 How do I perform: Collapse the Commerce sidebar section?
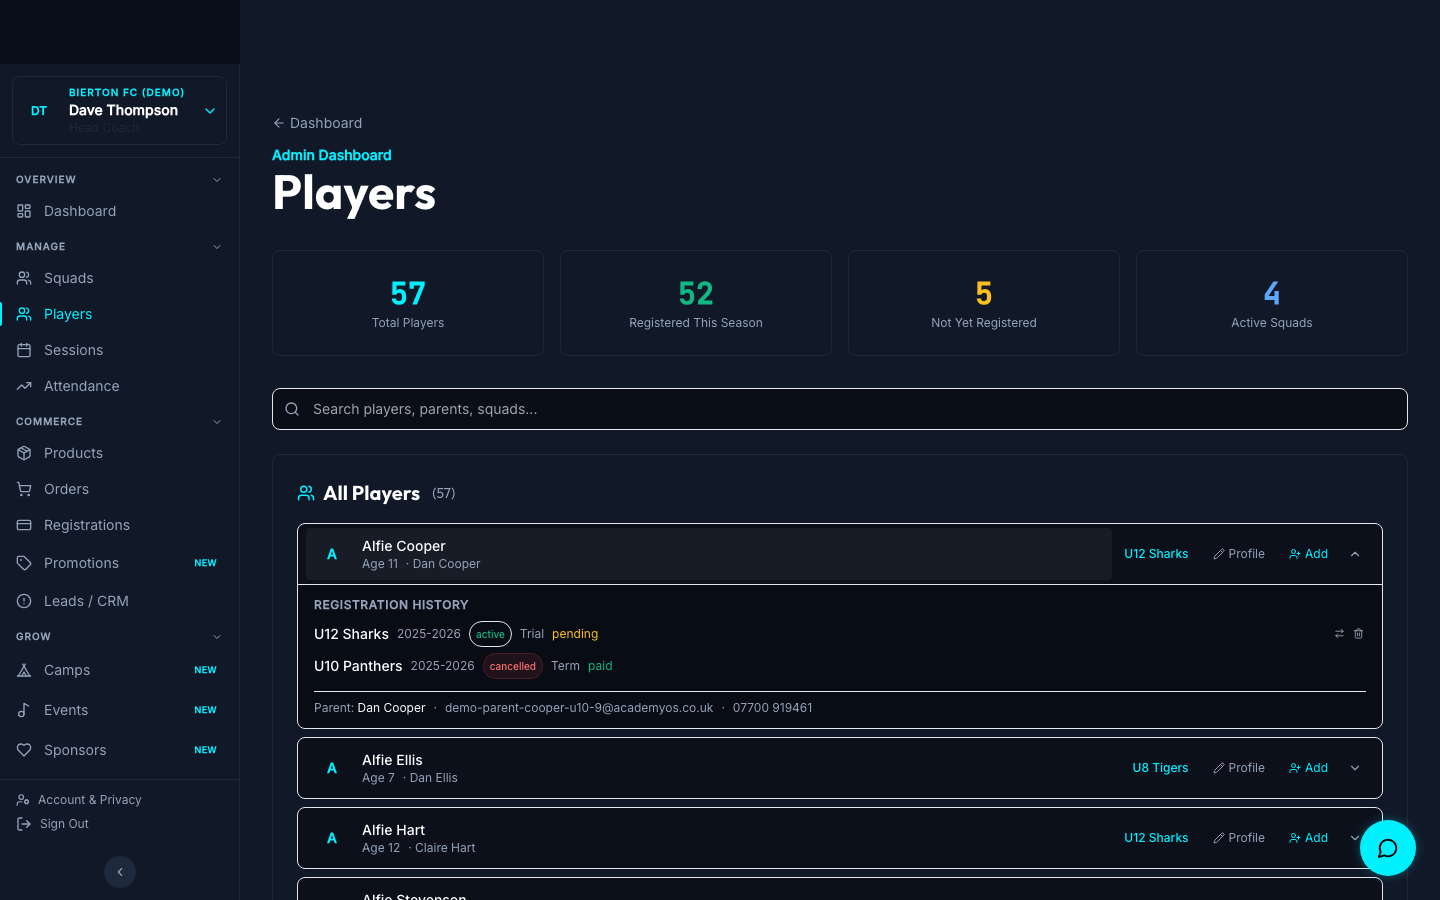point(217,422)
